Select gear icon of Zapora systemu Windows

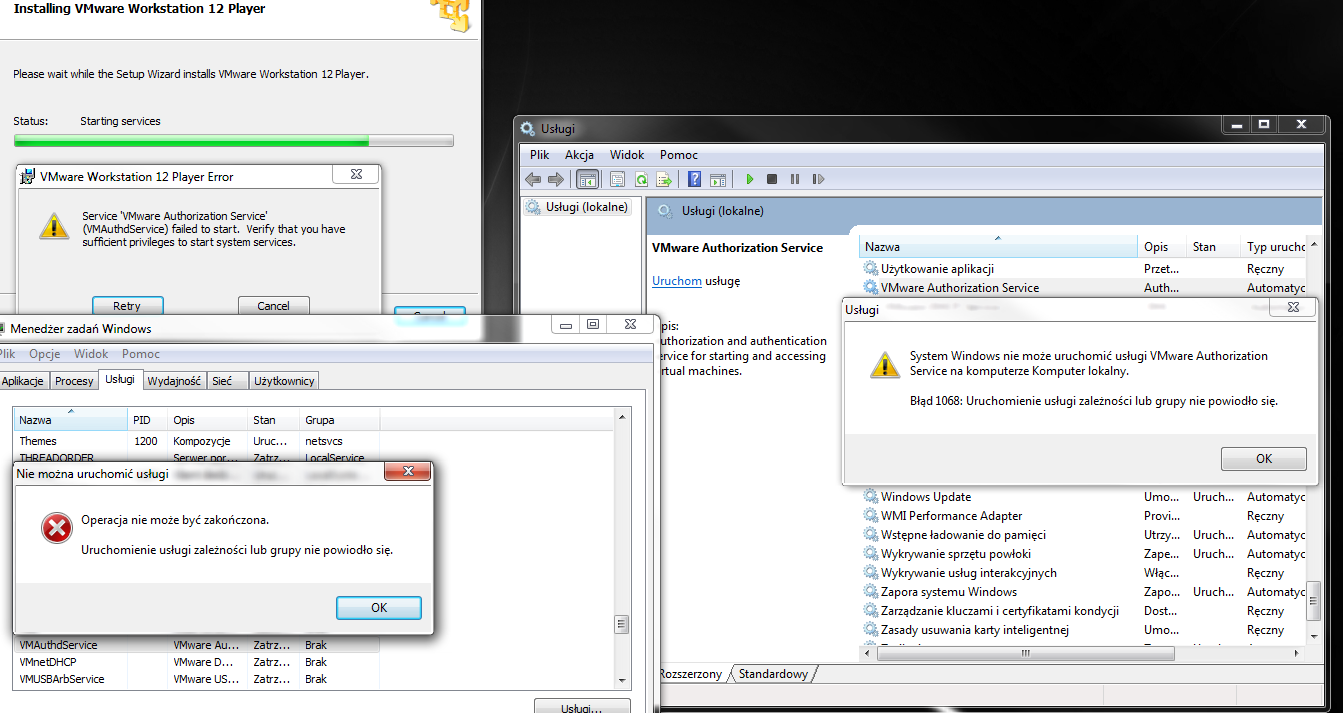tap(870, 592)
